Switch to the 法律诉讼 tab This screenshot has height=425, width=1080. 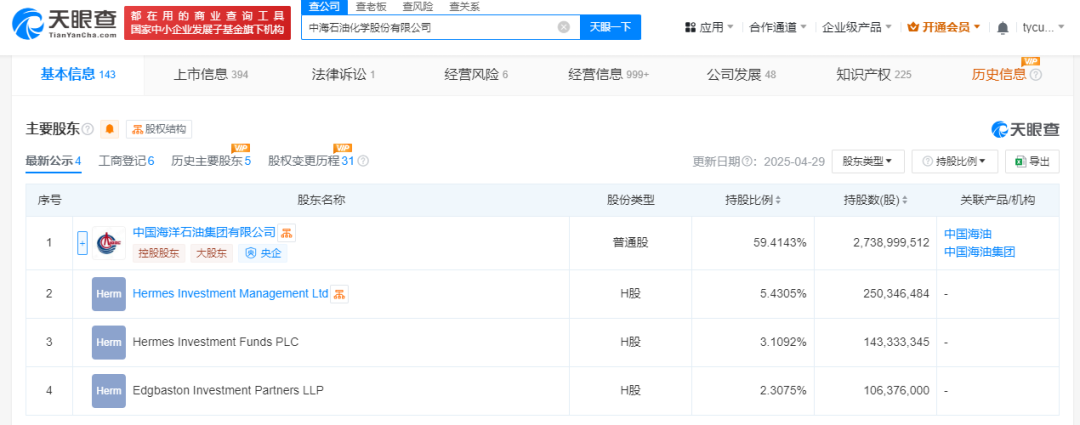coord(343,75)
